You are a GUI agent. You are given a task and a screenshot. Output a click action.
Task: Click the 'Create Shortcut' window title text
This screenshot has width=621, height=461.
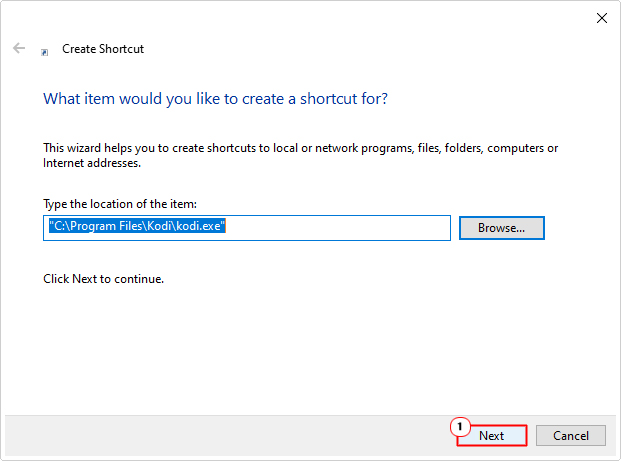click(x=103, y=48)
